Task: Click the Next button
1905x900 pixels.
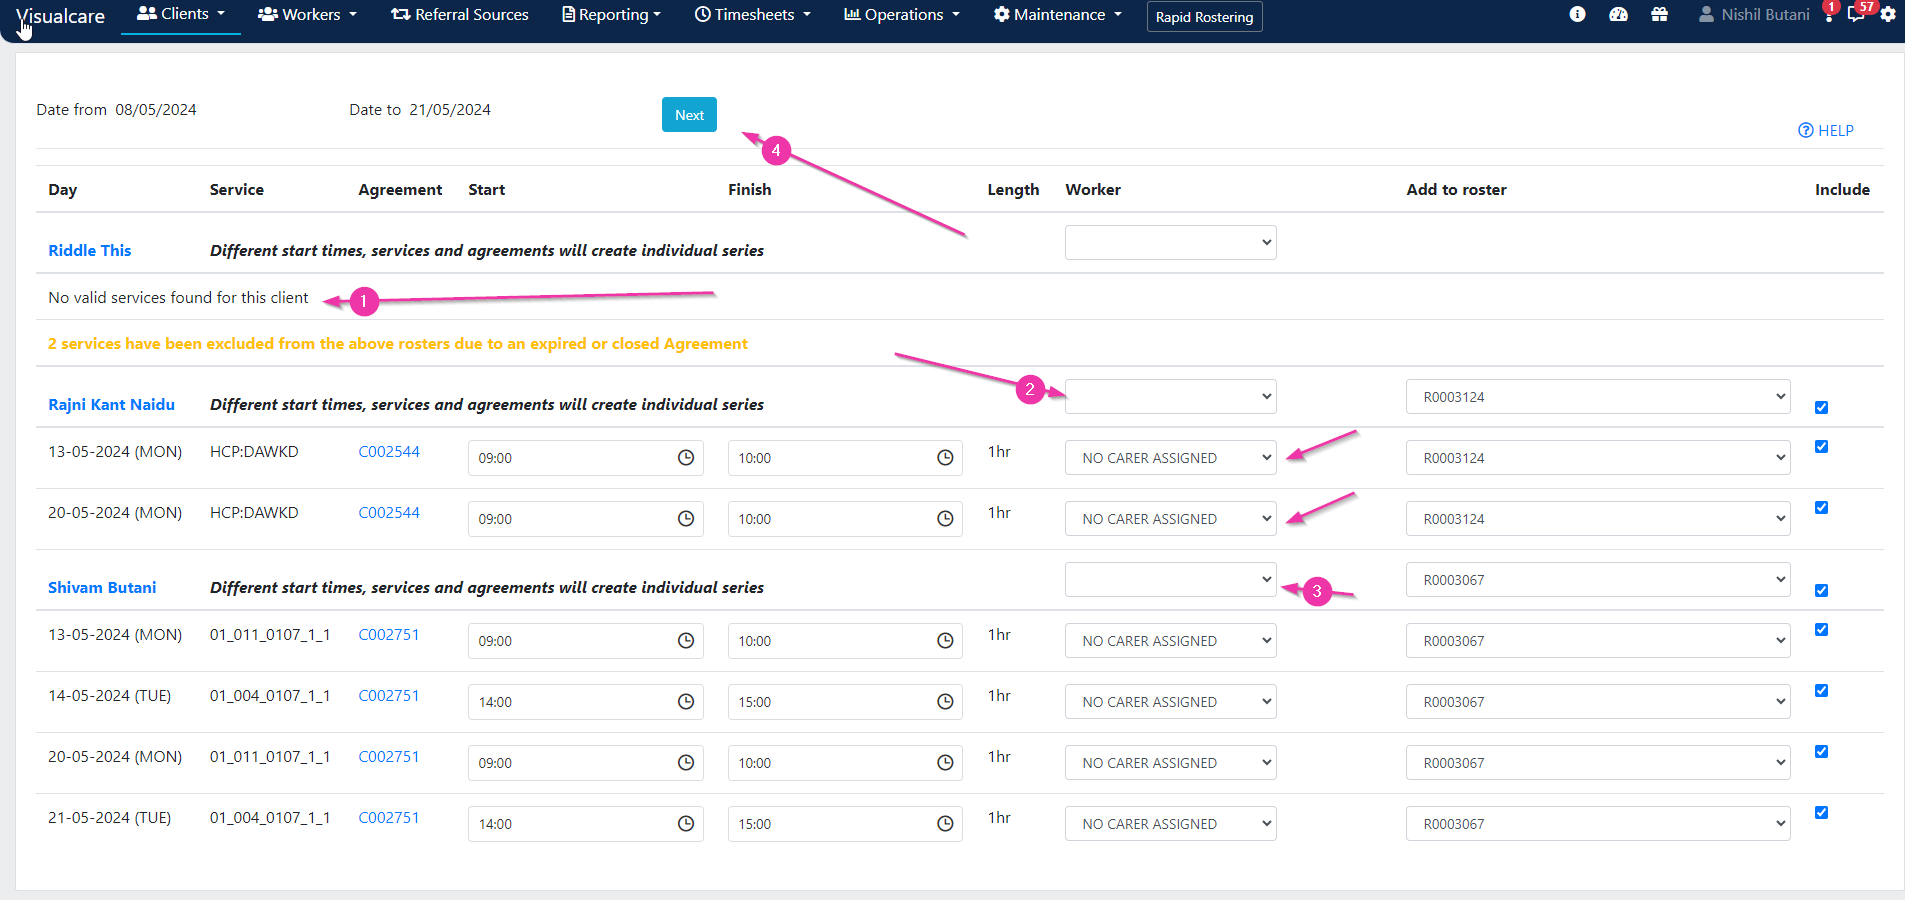Action: [689, 115]
